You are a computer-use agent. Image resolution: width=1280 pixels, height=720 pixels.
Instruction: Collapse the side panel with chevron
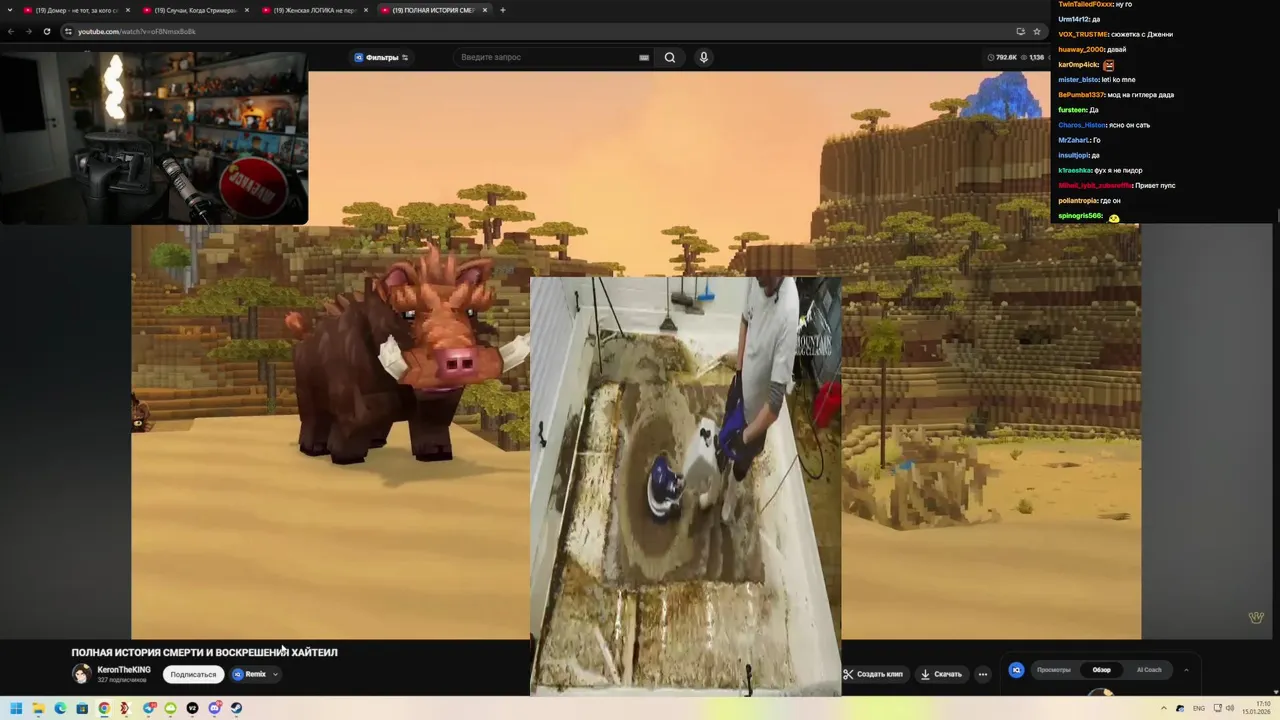pyautogui.click(x=1186, y=670)
